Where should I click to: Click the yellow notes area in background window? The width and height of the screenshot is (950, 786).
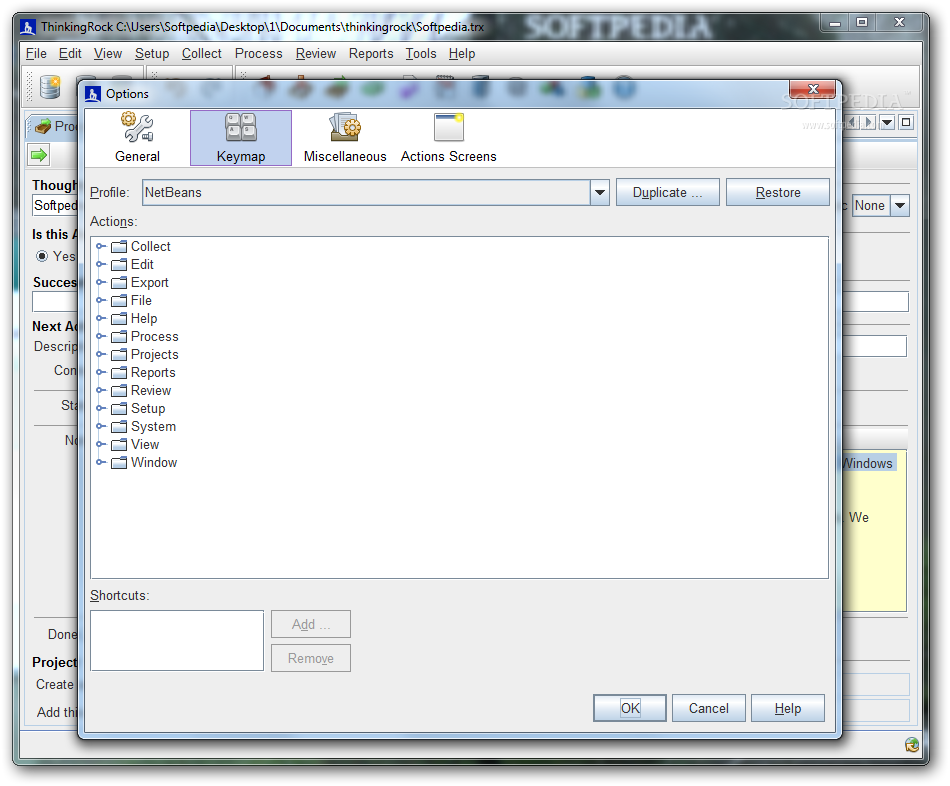(x=874, y=531)
